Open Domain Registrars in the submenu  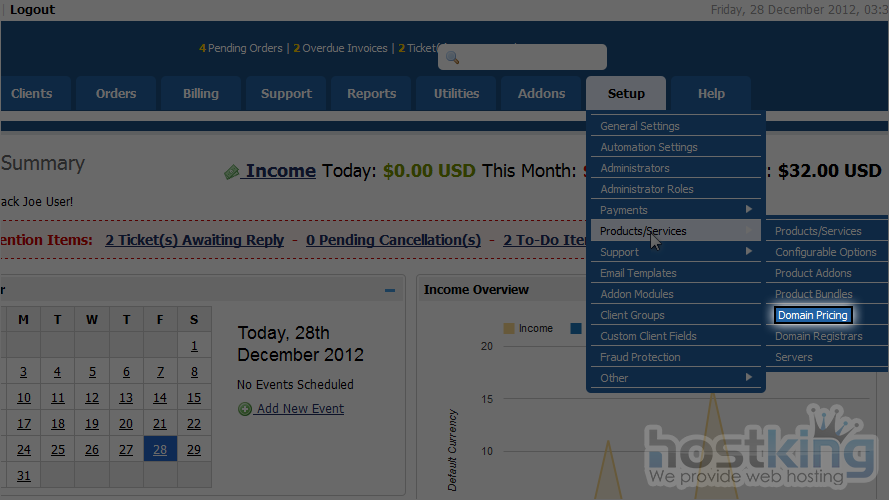pos(818,336)
